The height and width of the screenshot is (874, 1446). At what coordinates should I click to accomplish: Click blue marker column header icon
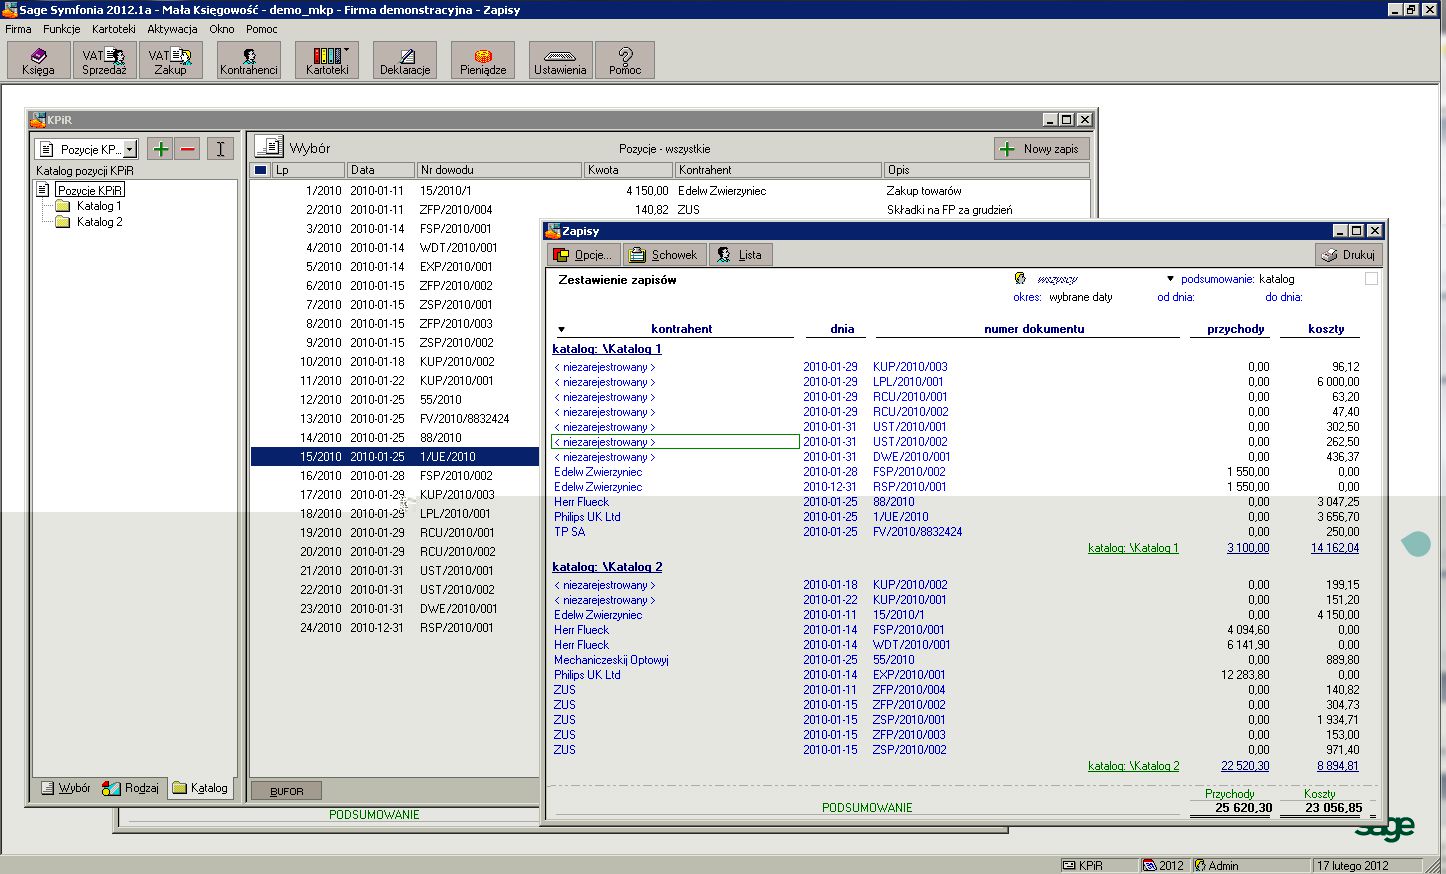coord(260,170)
